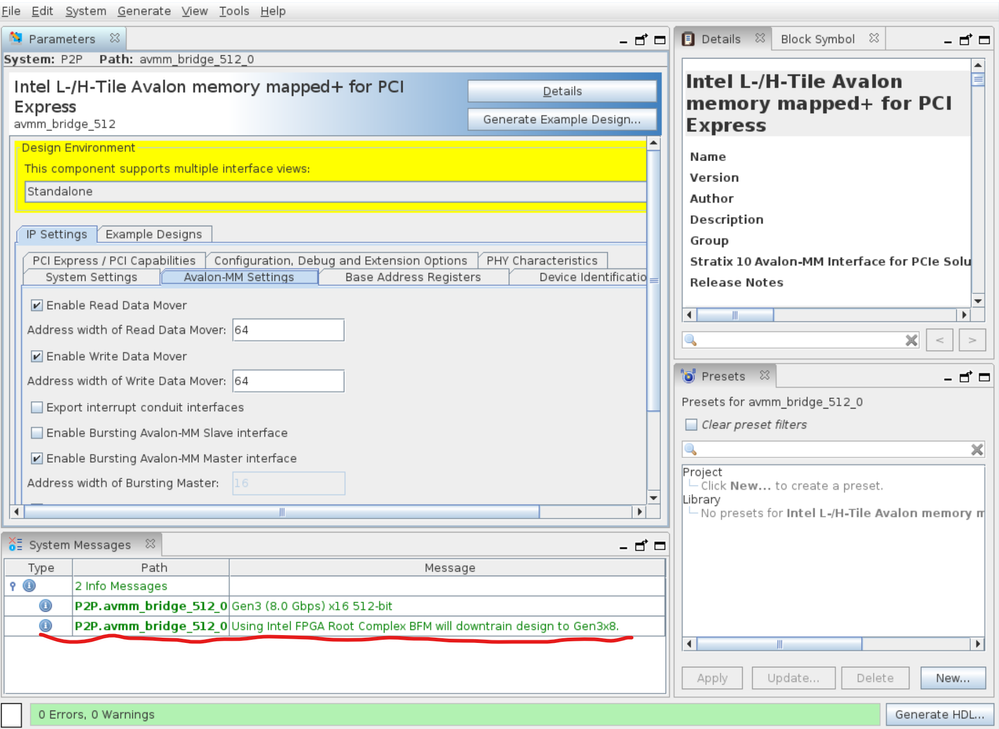Click the info icon for Root Complex BFM message
Image resolution: width=999 pixels, height=729 pixels.
pos(45,626)
